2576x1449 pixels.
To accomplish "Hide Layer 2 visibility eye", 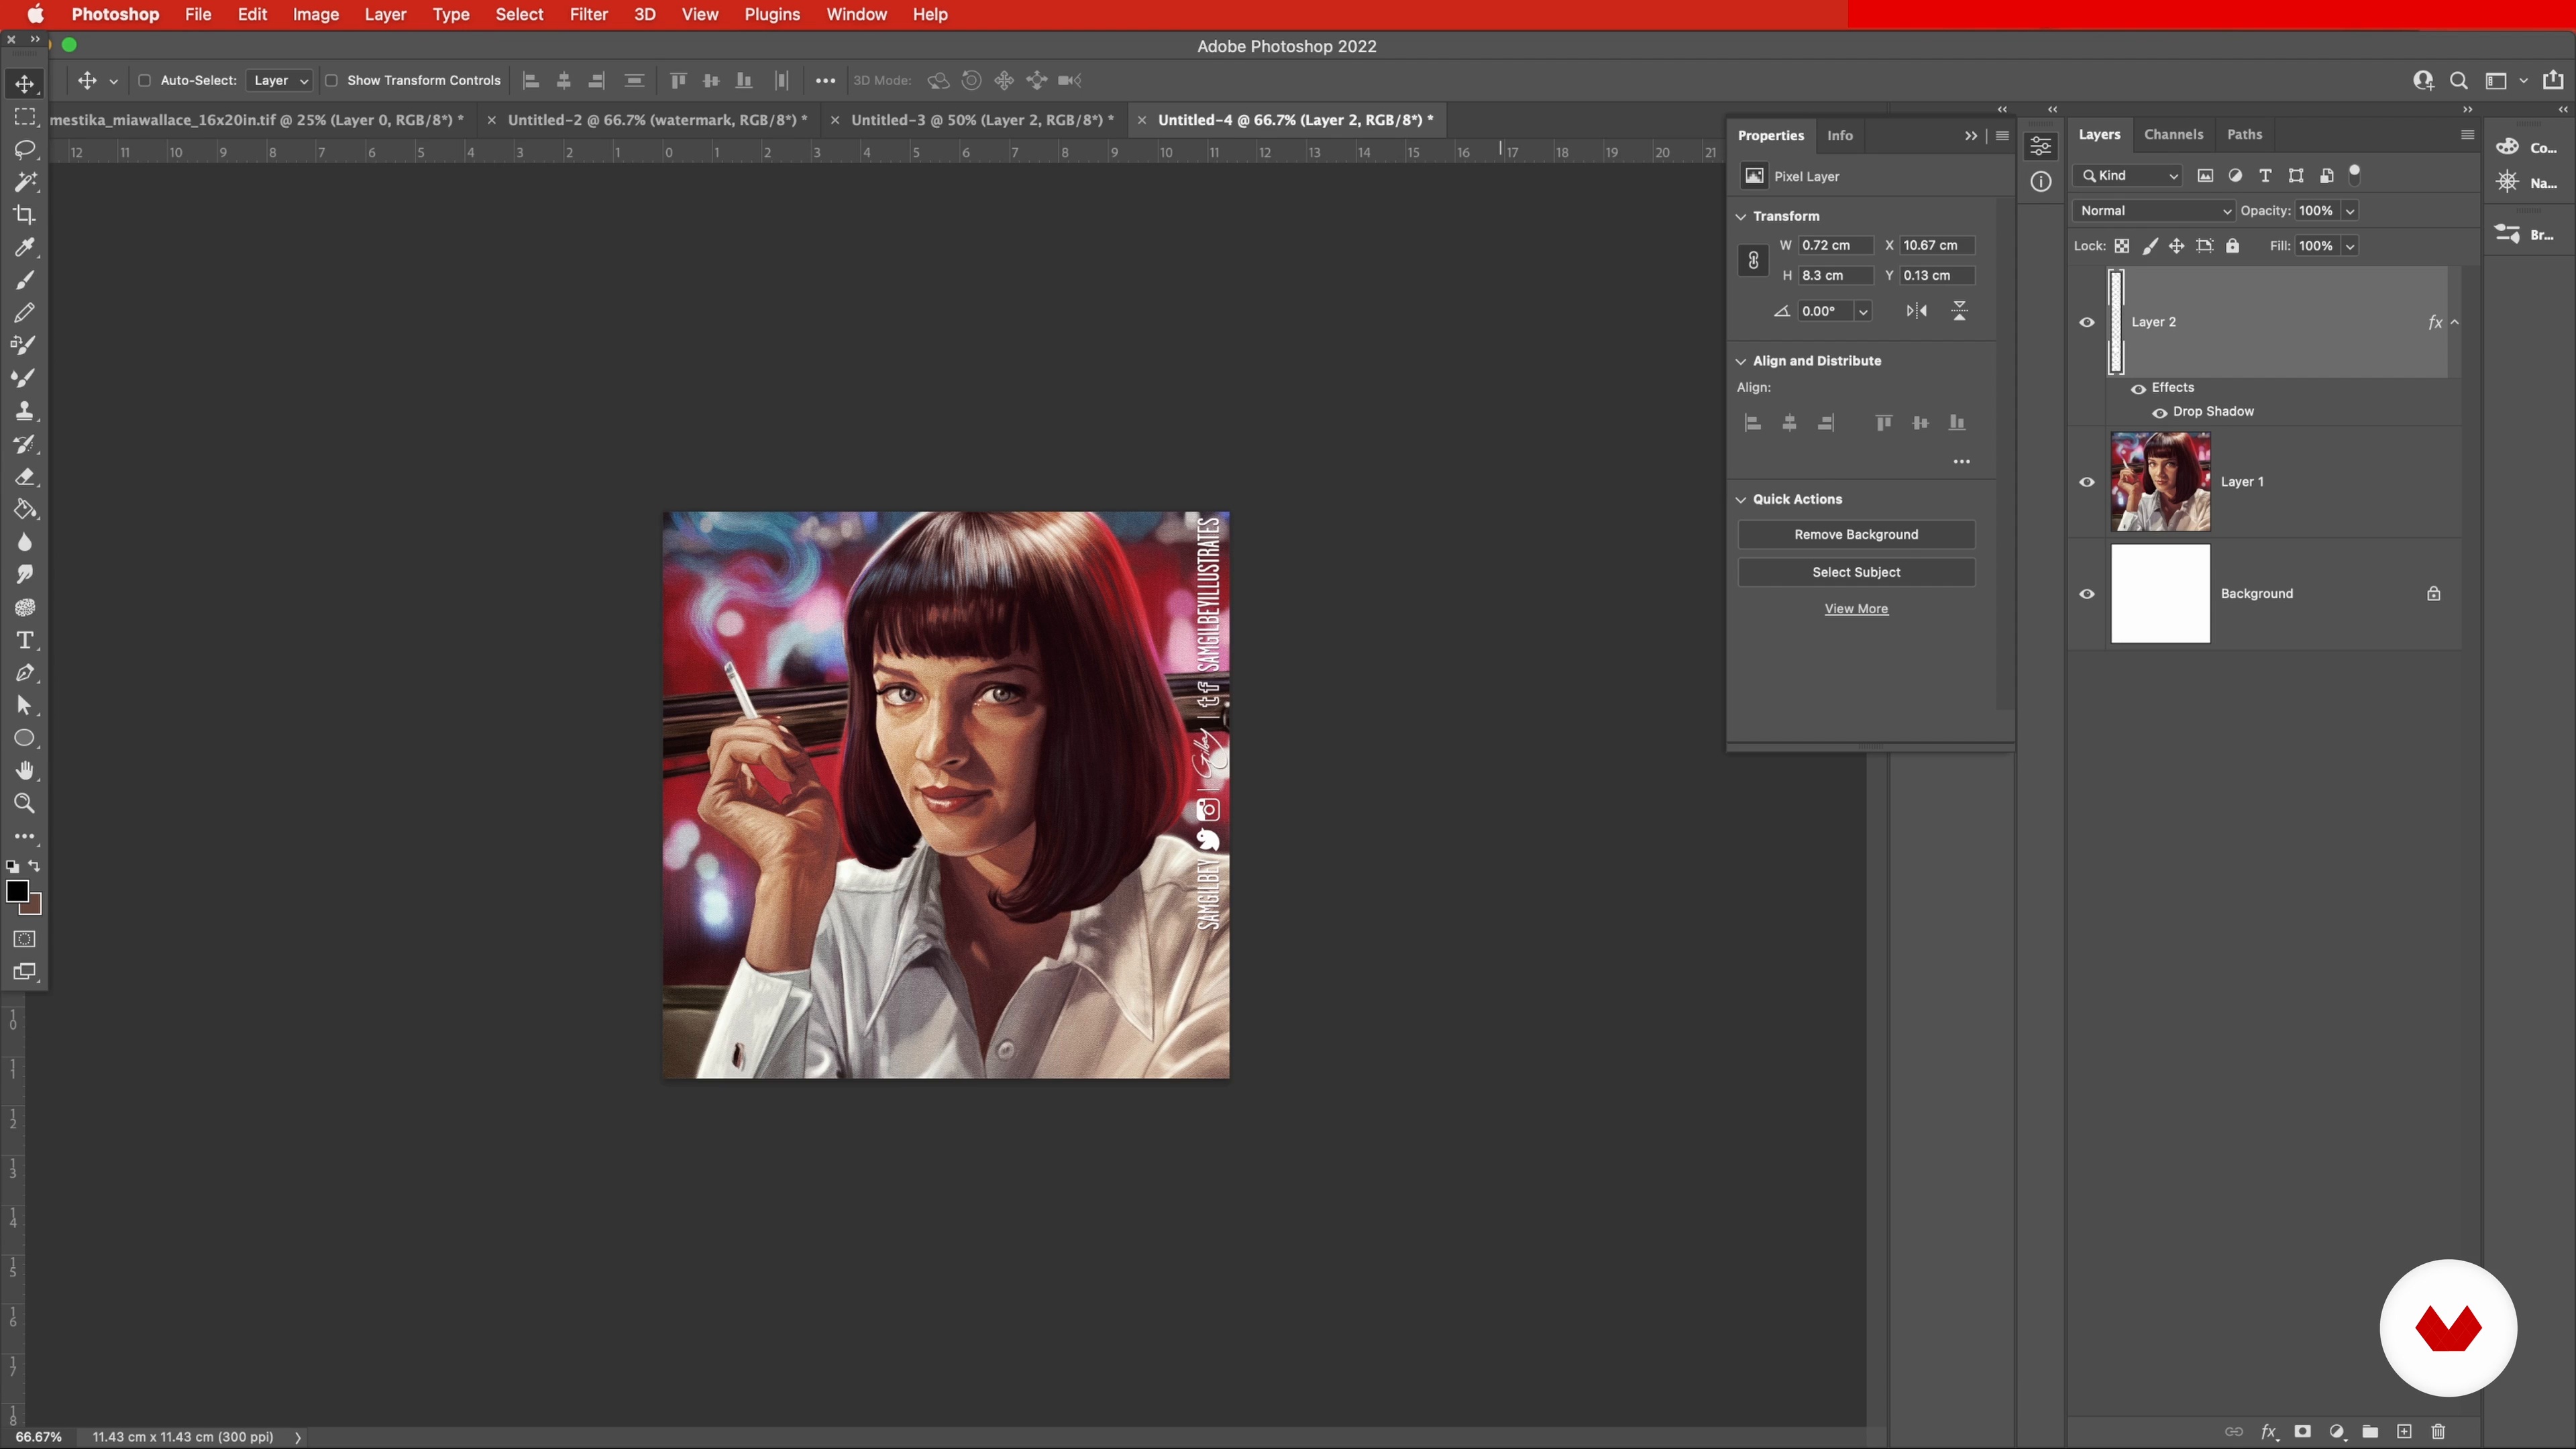I will click(2087, 322).
